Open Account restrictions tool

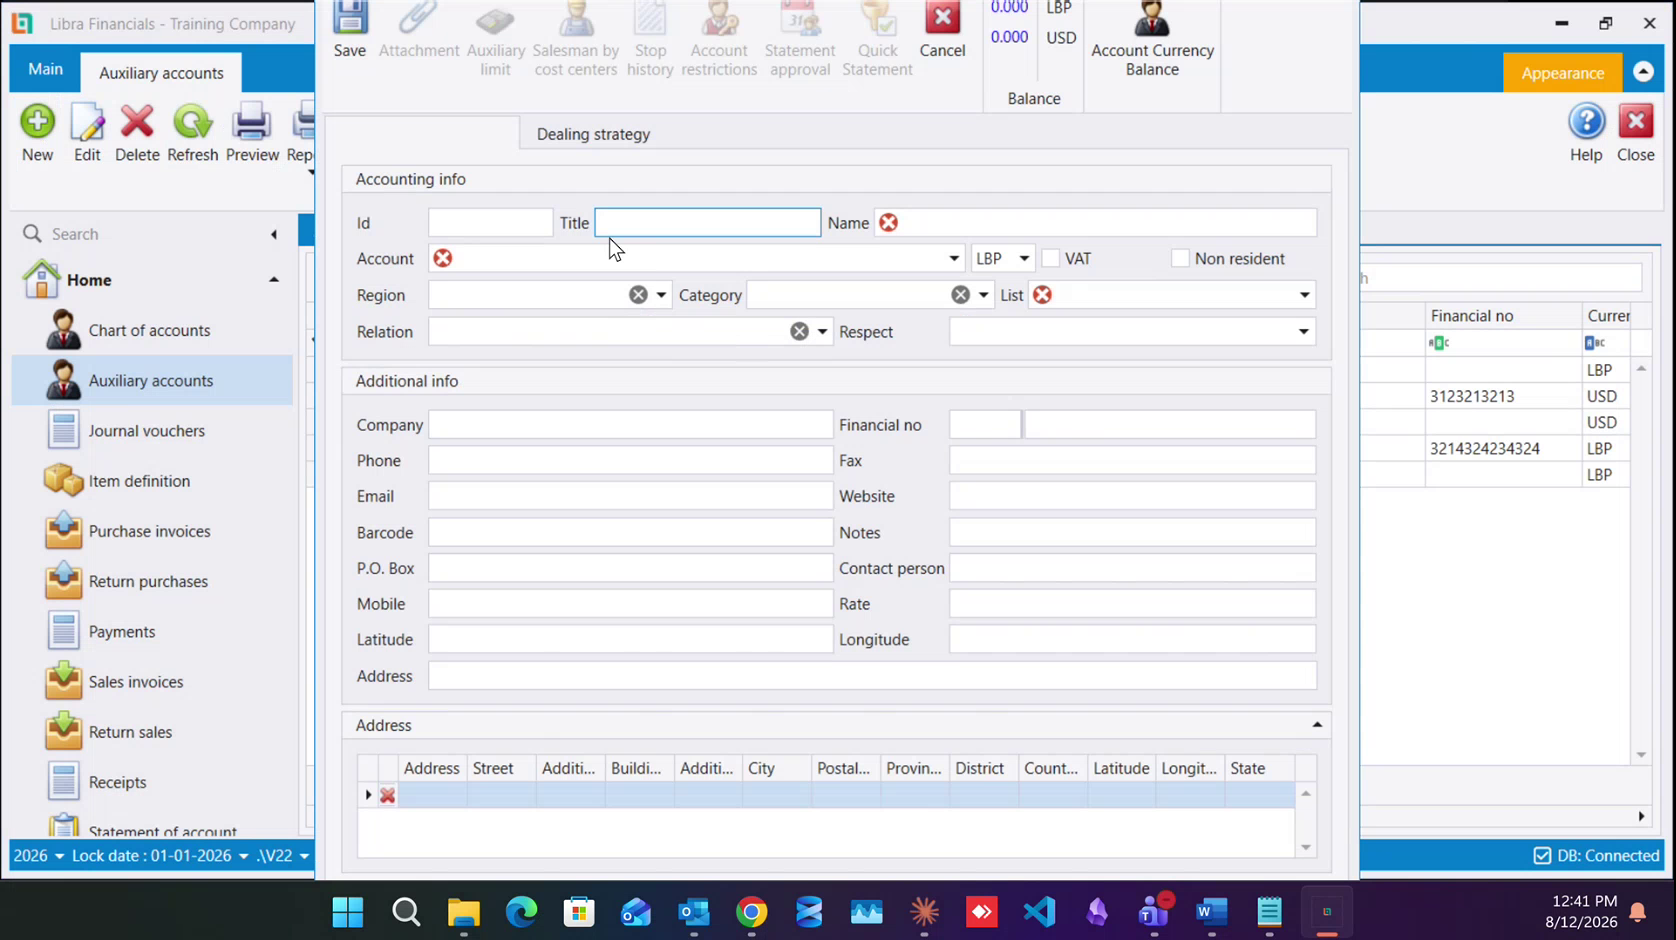click(x=719, y=38)
